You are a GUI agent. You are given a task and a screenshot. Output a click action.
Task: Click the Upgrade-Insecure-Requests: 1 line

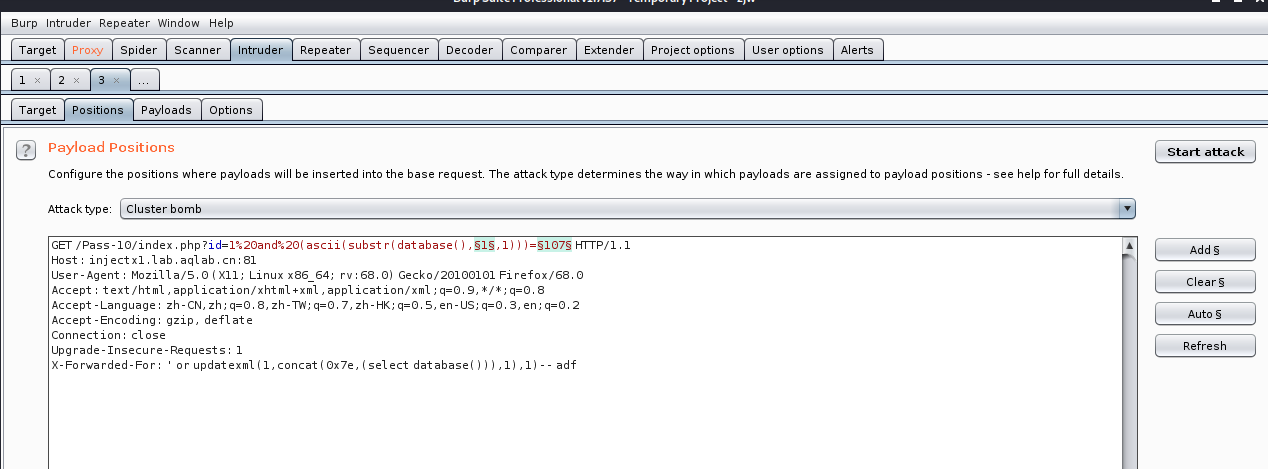pos(147,350)
